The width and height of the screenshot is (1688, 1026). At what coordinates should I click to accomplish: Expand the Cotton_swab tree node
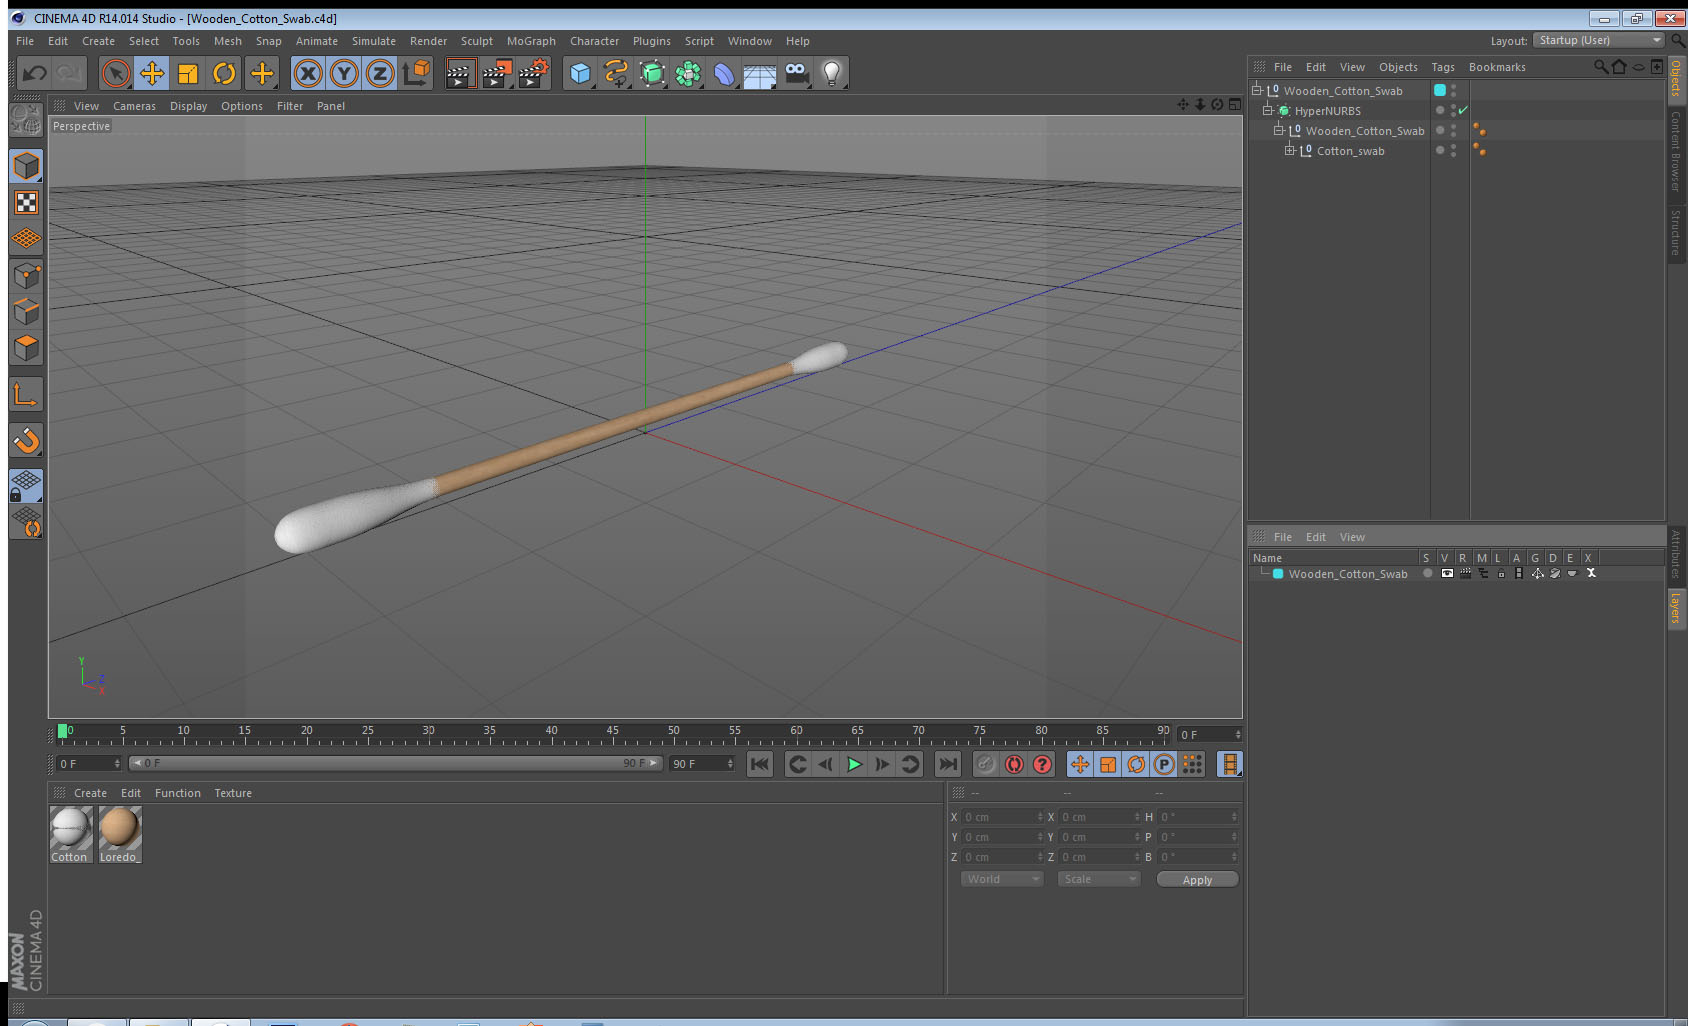click(x=1290, y=150)
